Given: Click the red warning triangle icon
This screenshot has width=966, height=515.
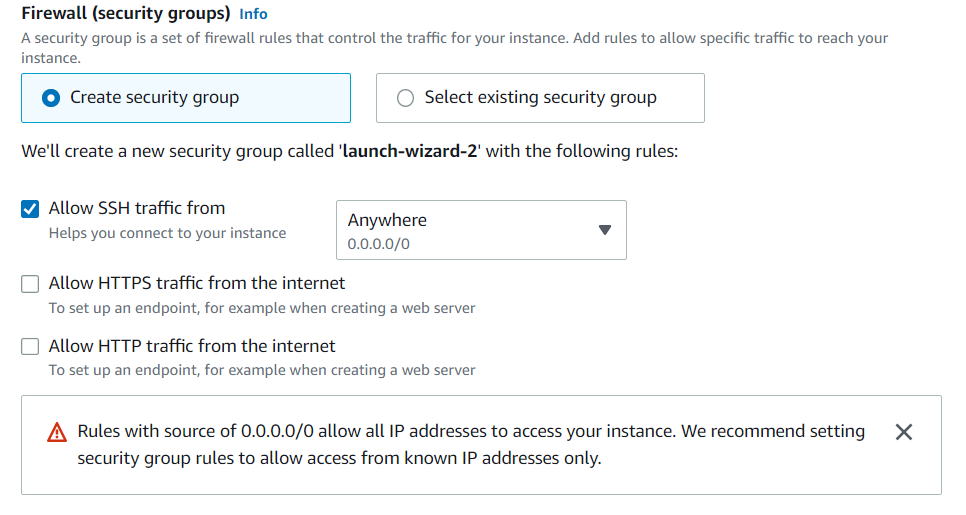Looking at the screenshot, I should click(57, 432).
